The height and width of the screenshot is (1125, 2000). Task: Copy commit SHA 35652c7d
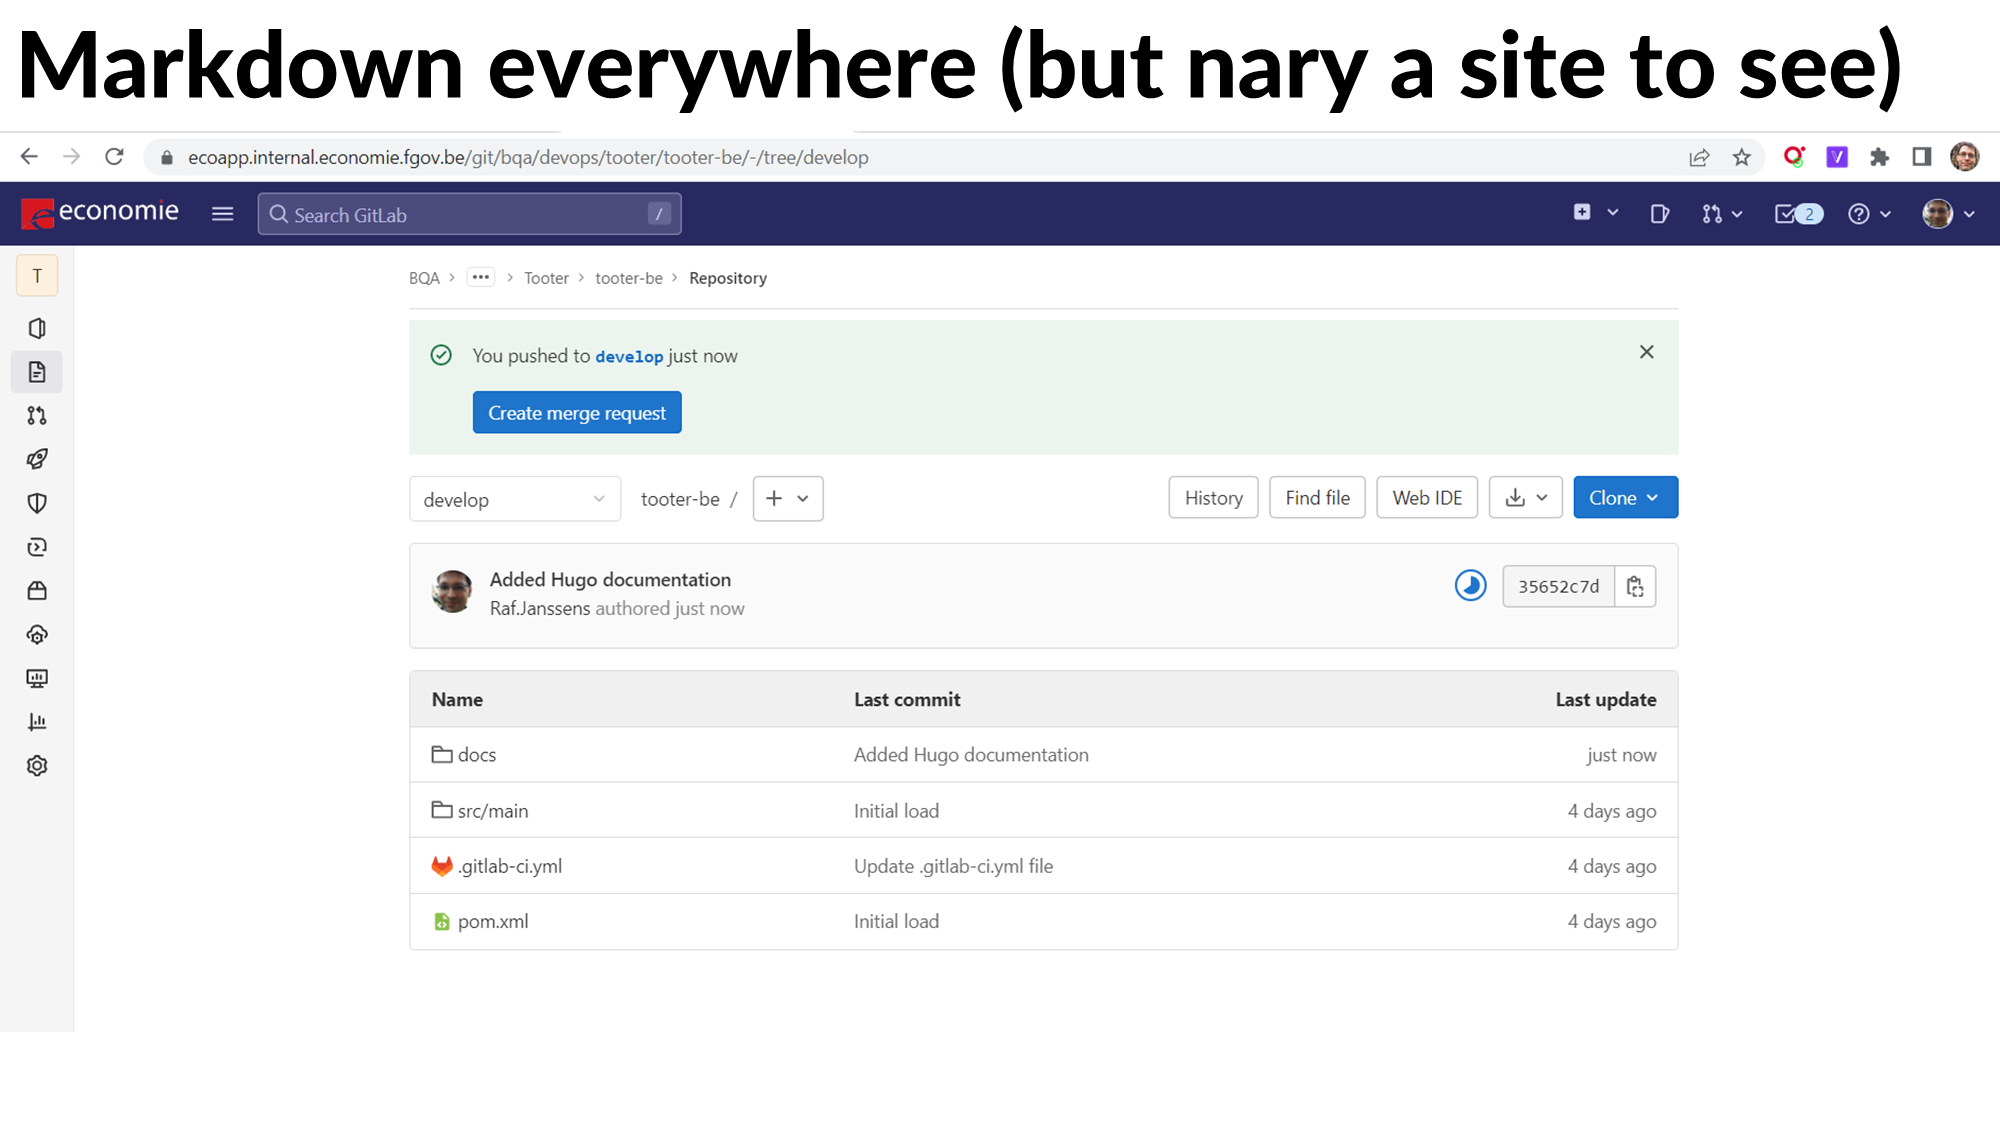coord(1635,587)
